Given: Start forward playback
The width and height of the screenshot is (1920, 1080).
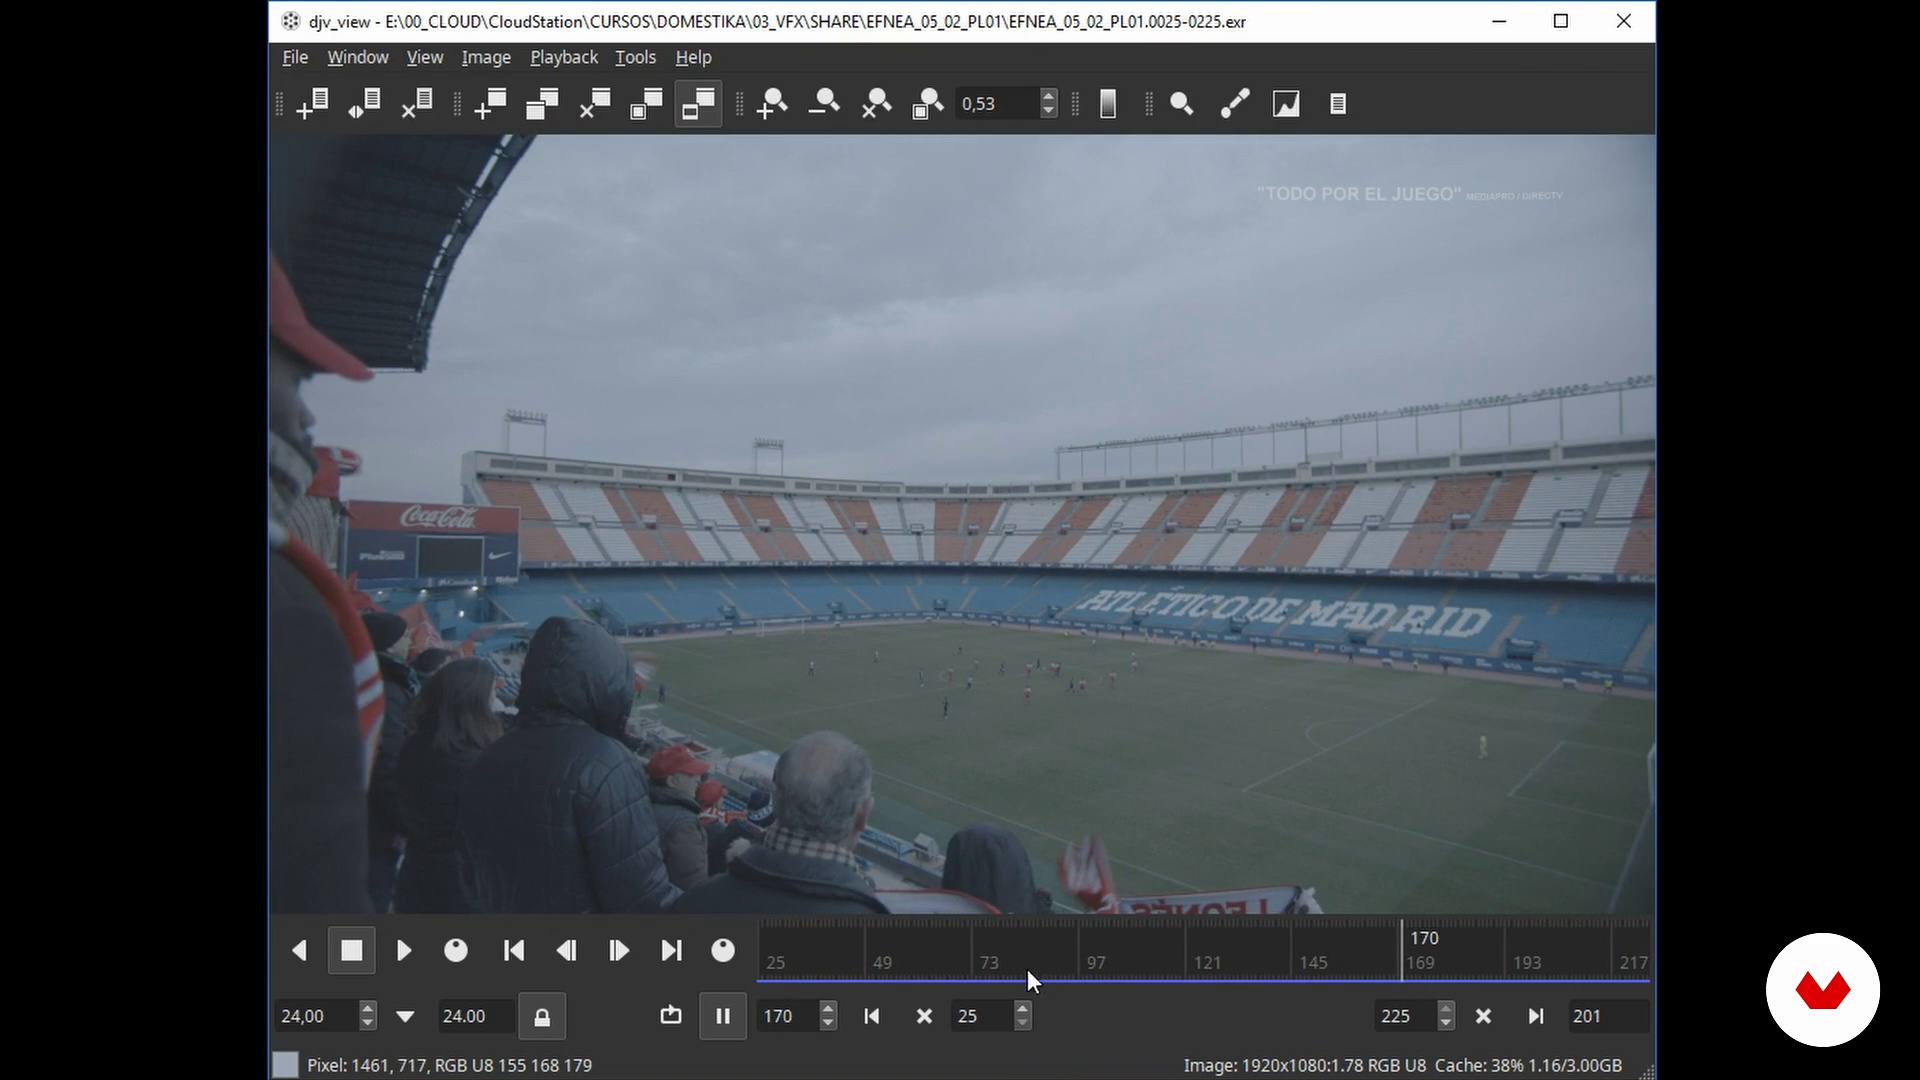Looking at the screenshot, I should point(404,951).
